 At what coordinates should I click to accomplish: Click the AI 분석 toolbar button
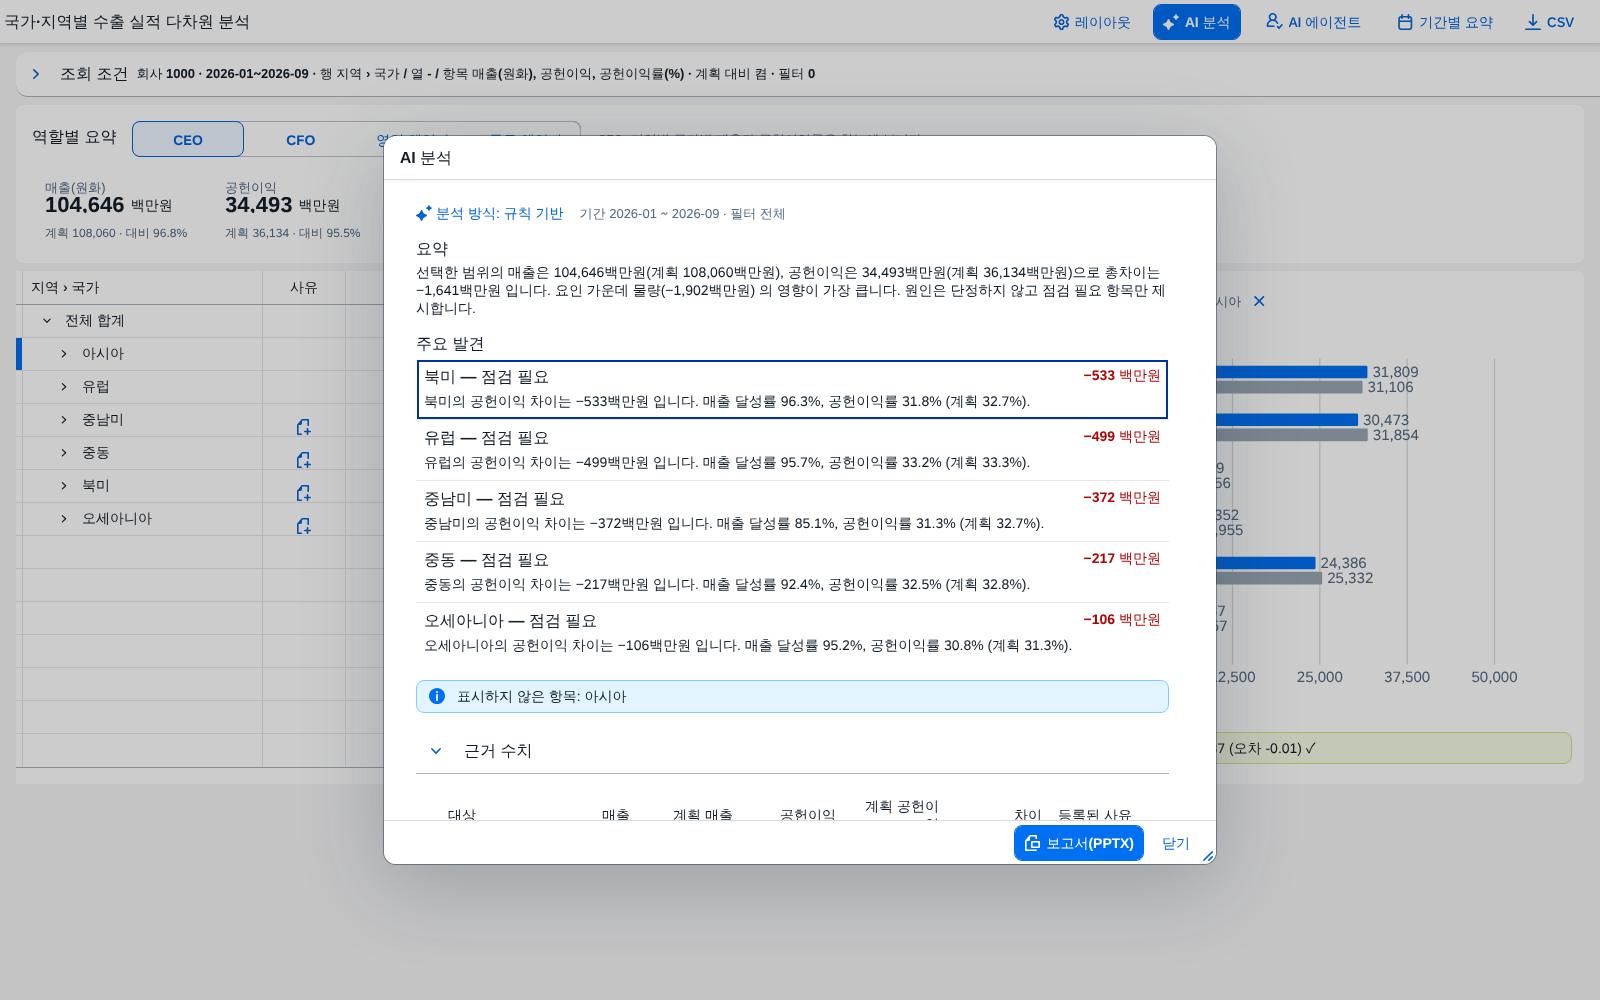pyautogui.click(x=1196, y=22)
